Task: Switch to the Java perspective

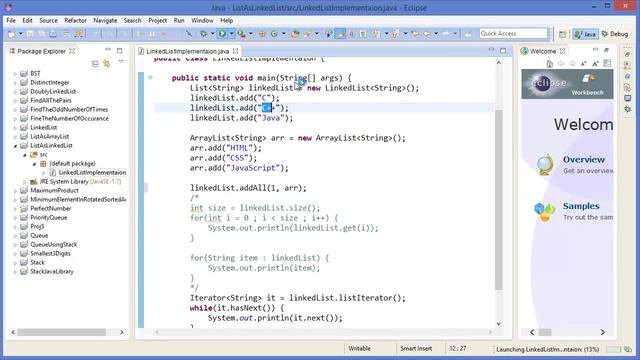Action: tap(585, 34)
